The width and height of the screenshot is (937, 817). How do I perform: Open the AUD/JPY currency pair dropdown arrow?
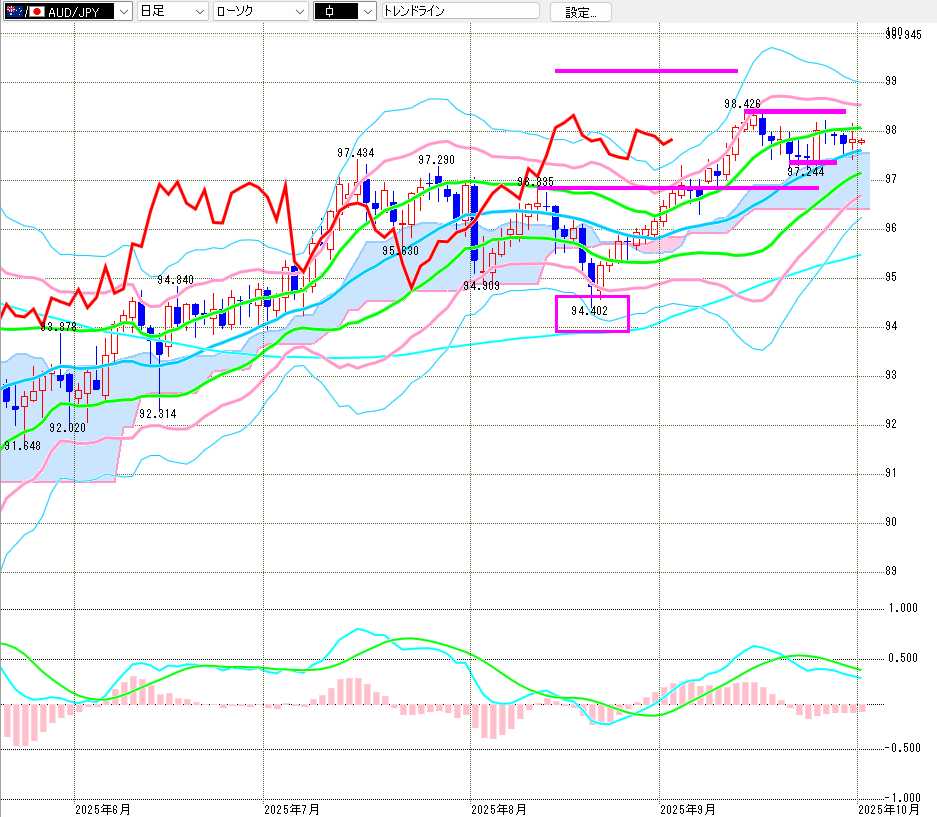coord(123,12)
